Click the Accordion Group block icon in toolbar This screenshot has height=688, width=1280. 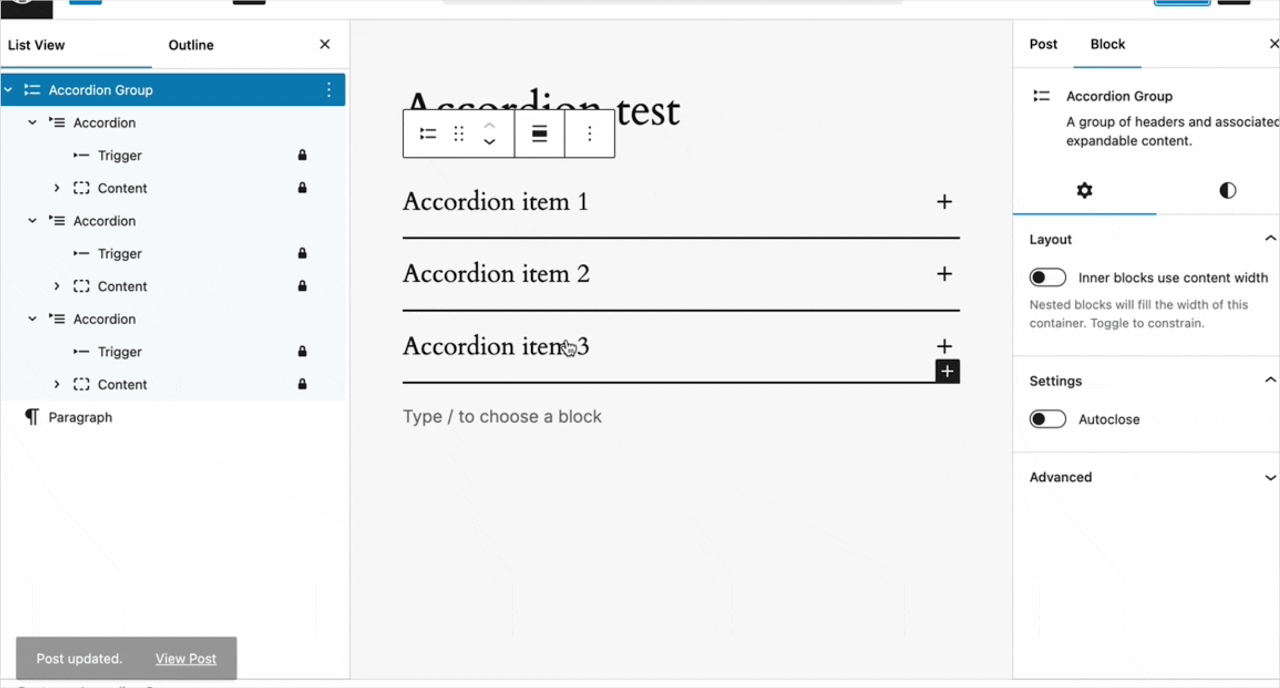tap(428, 134)
